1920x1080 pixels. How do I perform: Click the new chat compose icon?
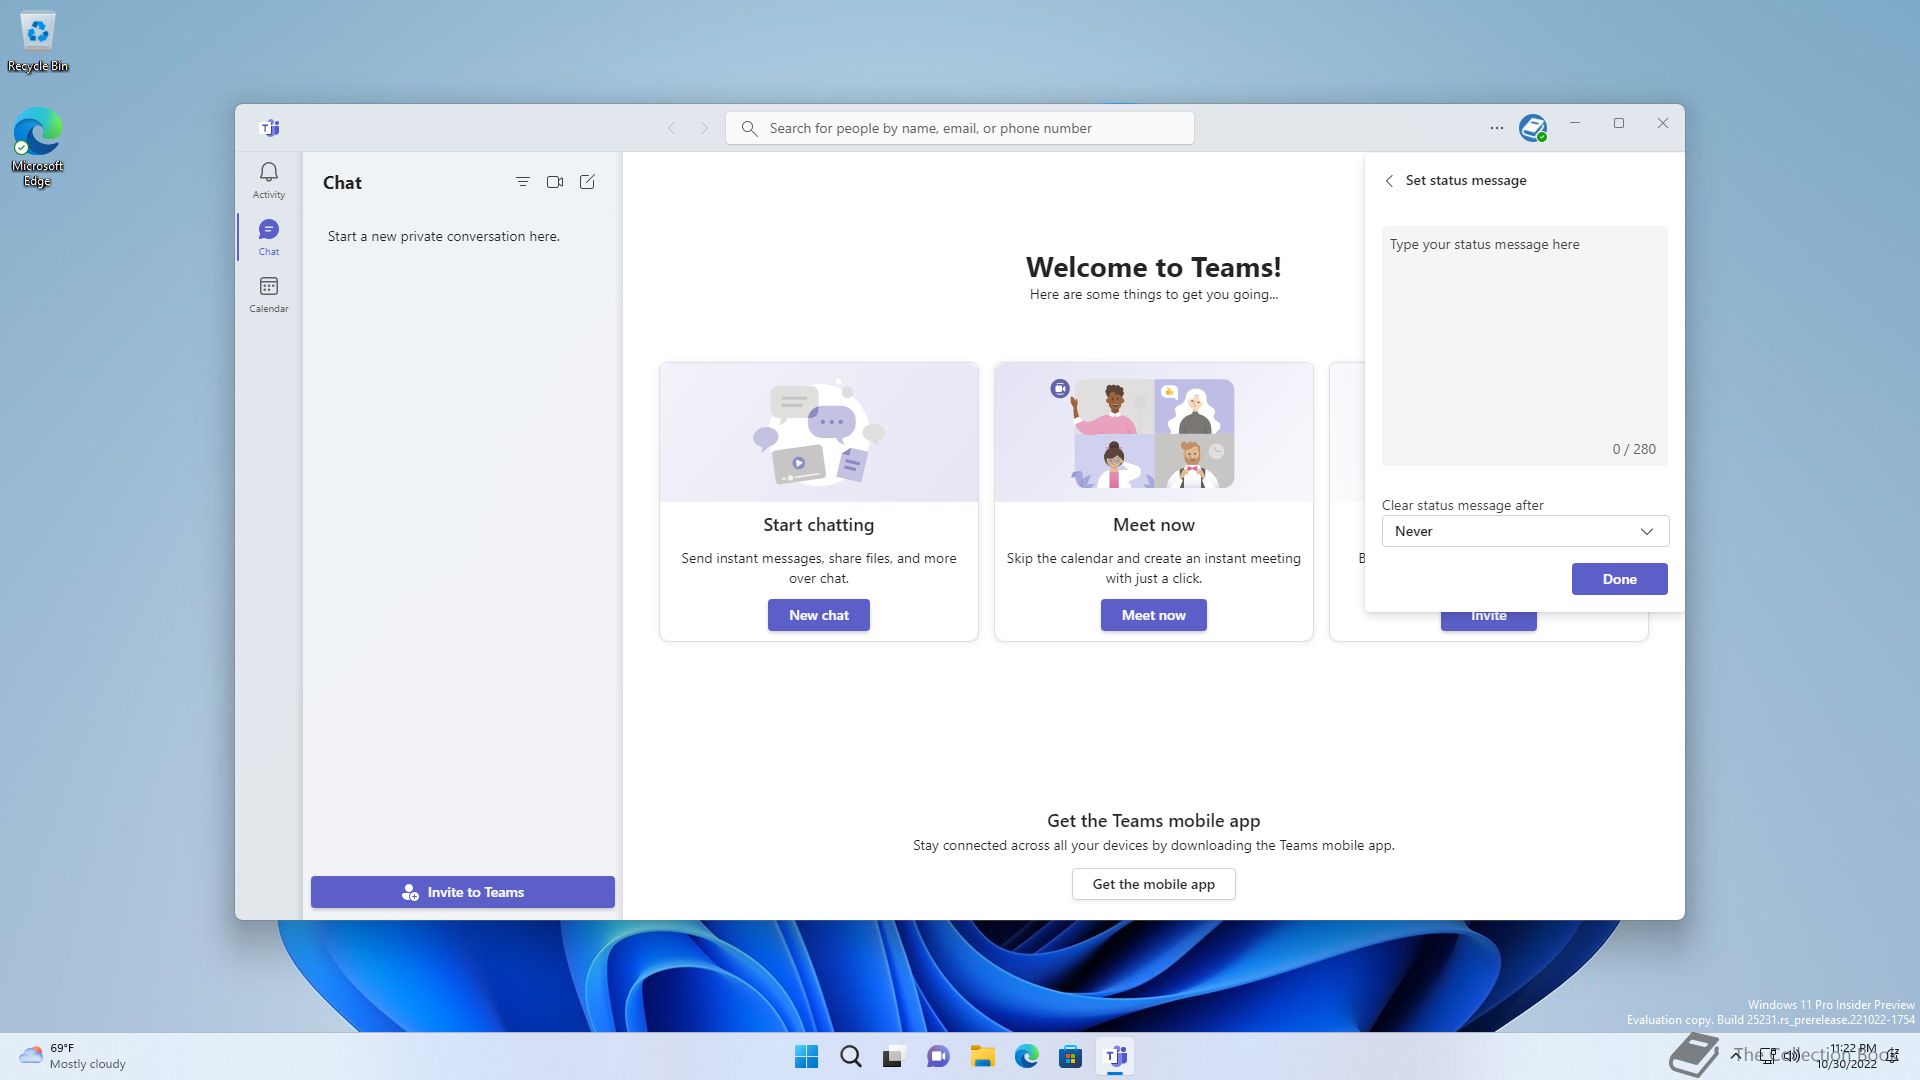[x=587, y=182]
